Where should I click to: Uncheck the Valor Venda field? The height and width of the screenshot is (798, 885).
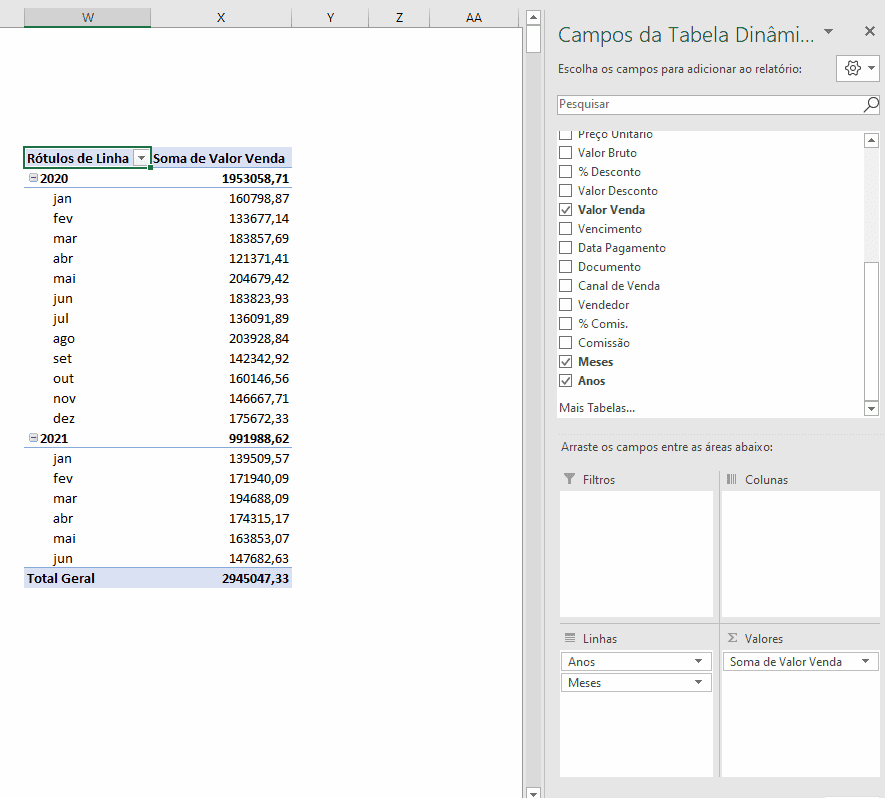[566, 210]
